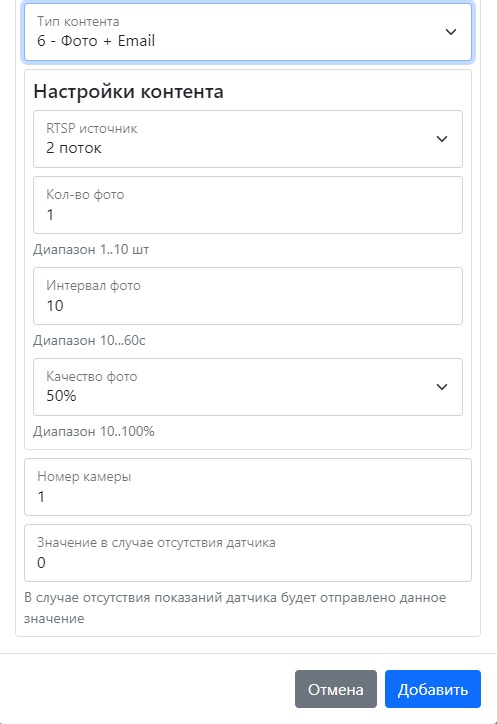Screen dimensions: 497x724
Task: Click the chevron arrow next to 2 поток
Action: pos(442,139)
